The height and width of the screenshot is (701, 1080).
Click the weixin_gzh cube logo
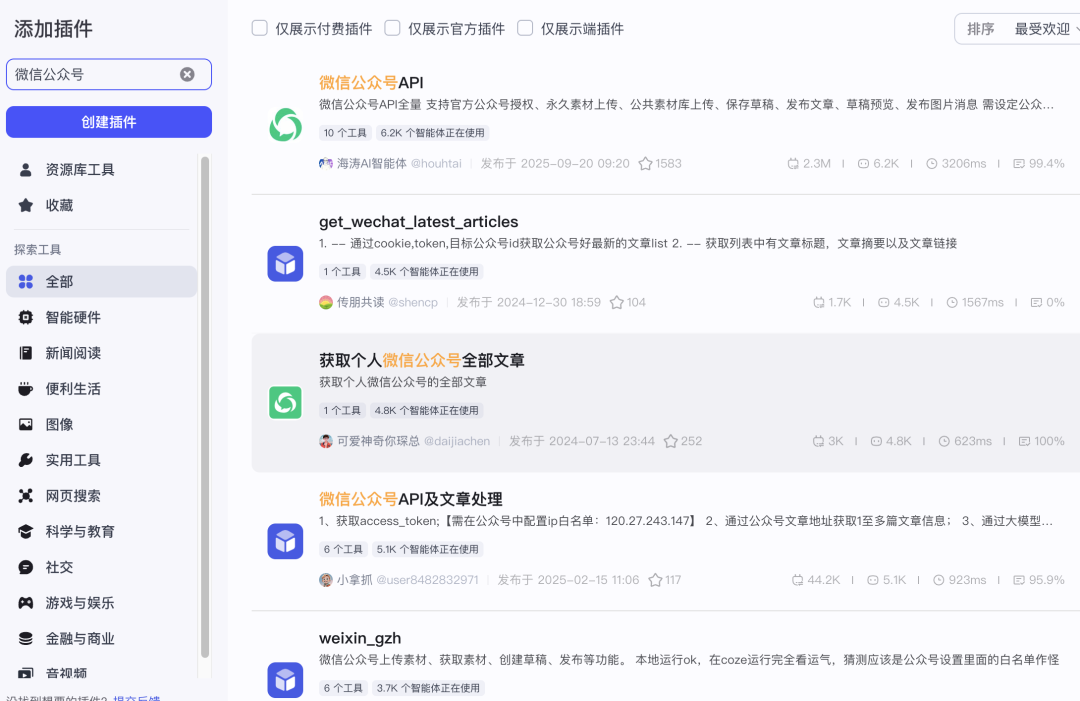pyautogui.click(x=285, y=680)
